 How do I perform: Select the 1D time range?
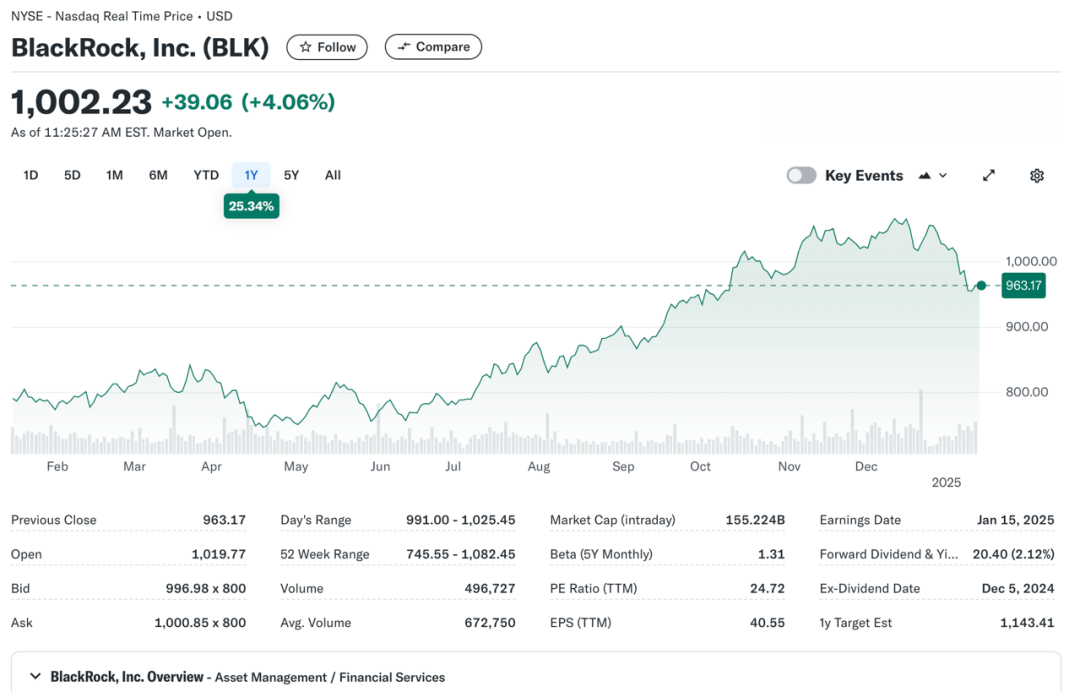pos(31,176)
